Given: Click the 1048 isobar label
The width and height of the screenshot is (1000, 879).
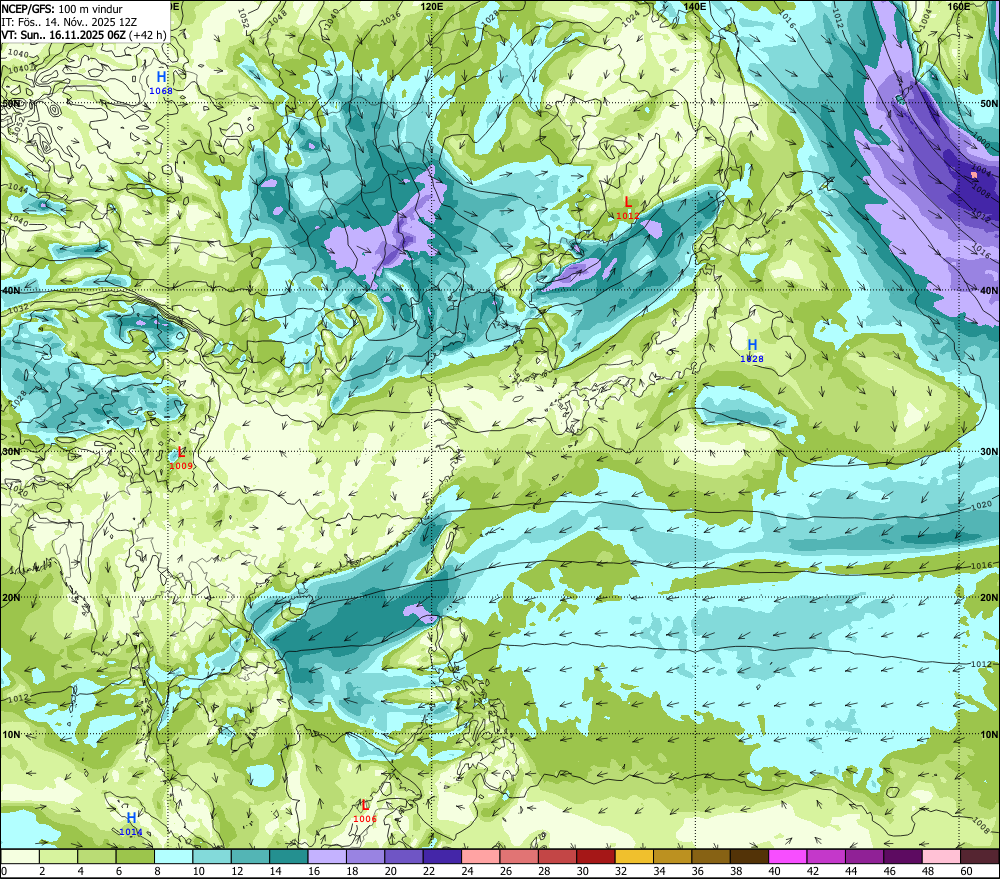Looking at the screenshot, I should (x=277, y=17).
